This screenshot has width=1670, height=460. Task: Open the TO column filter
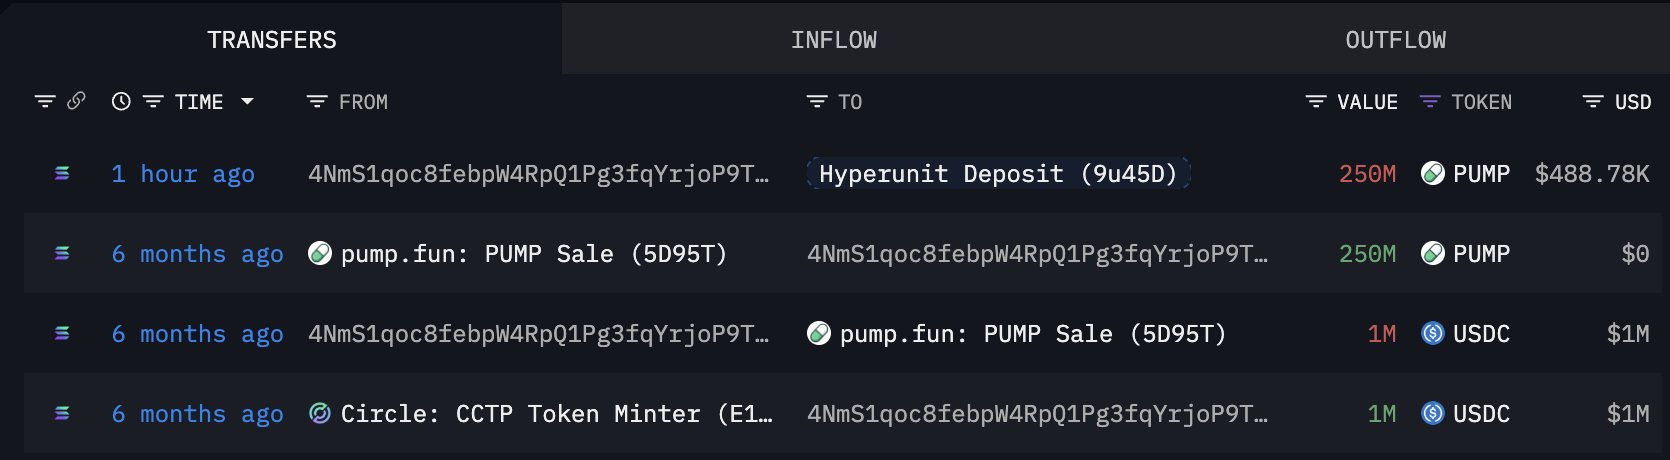pyautogui.click(x=817, y=102)
